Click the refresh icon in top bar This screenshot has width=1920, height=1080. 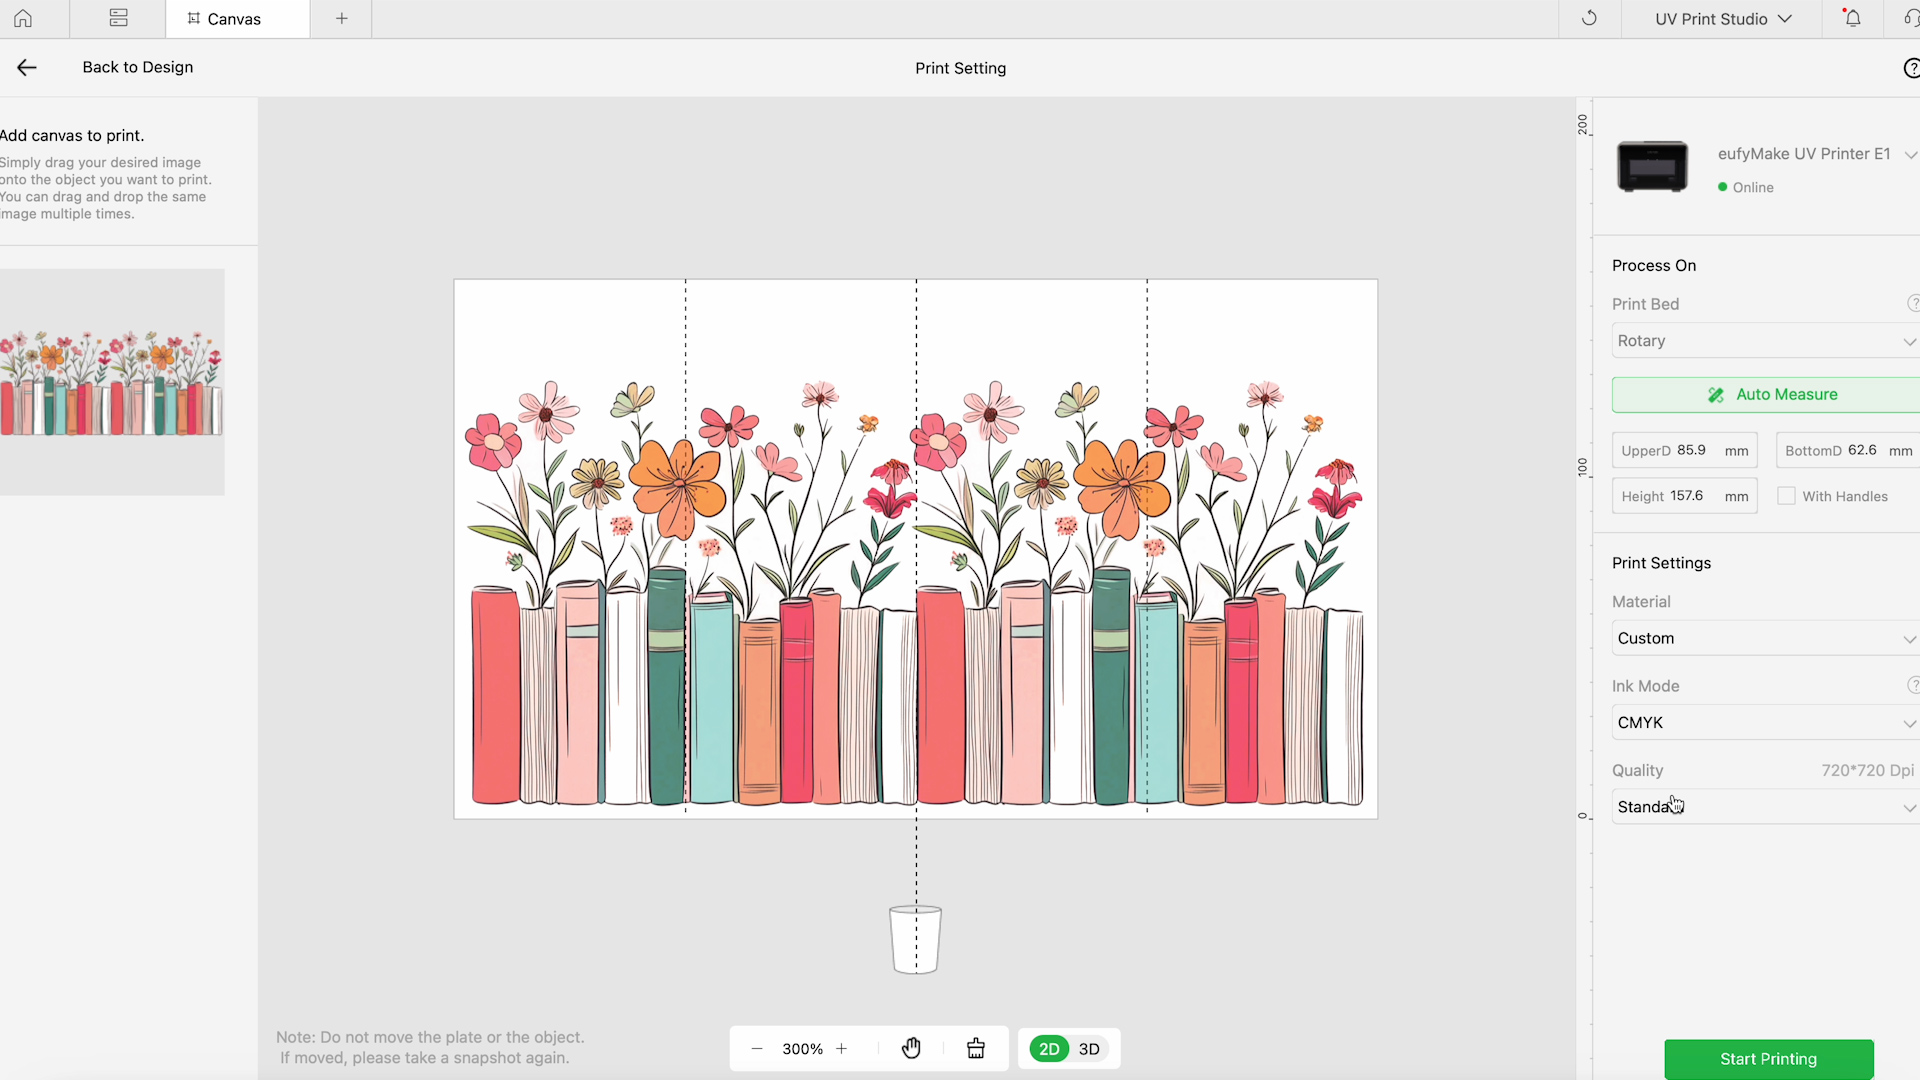1589,18
